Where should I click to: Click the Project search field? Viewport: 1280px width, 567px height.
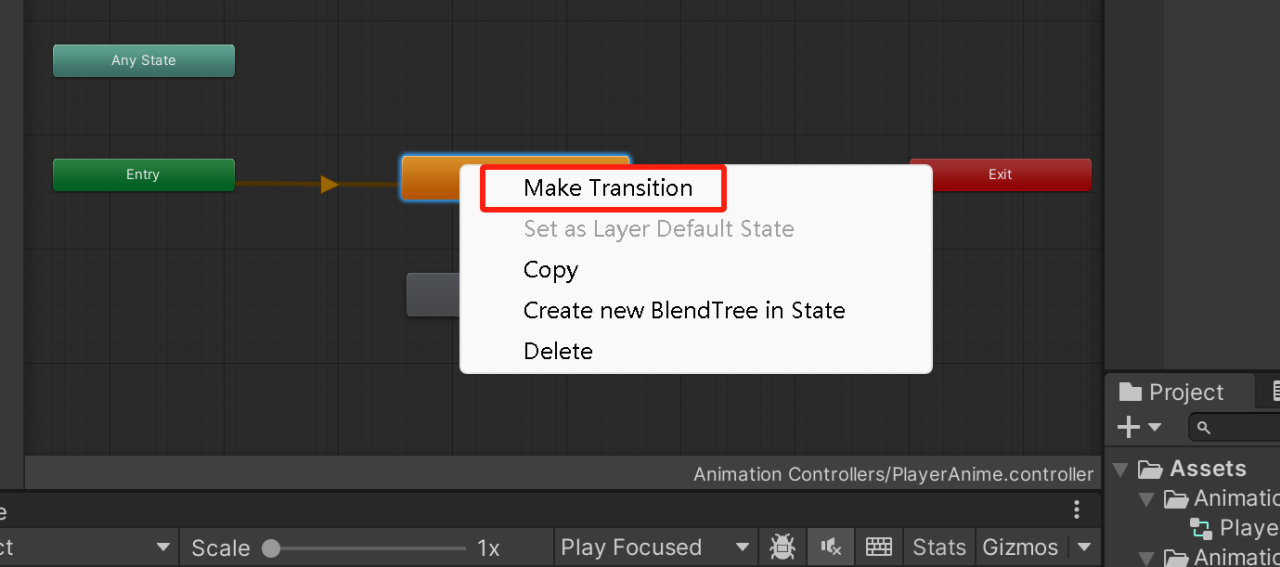[x=1234, y=428]
